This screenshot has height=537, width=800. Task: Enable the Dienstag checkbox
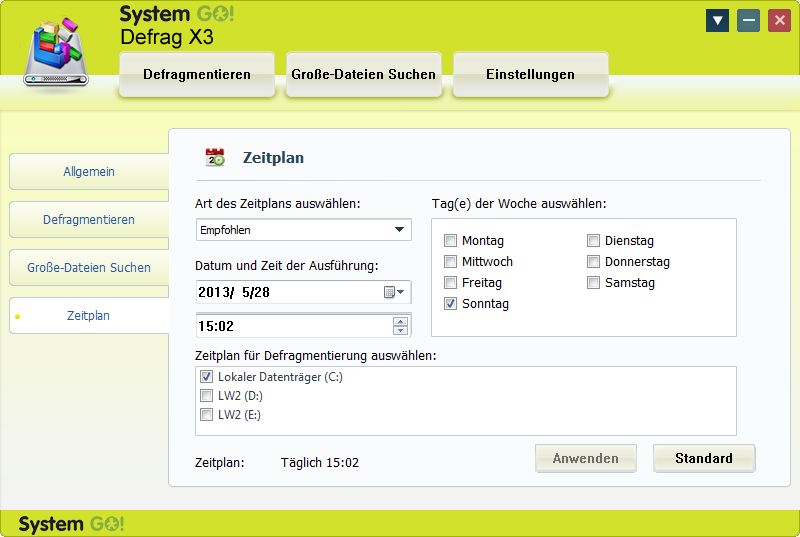point(593,240)
